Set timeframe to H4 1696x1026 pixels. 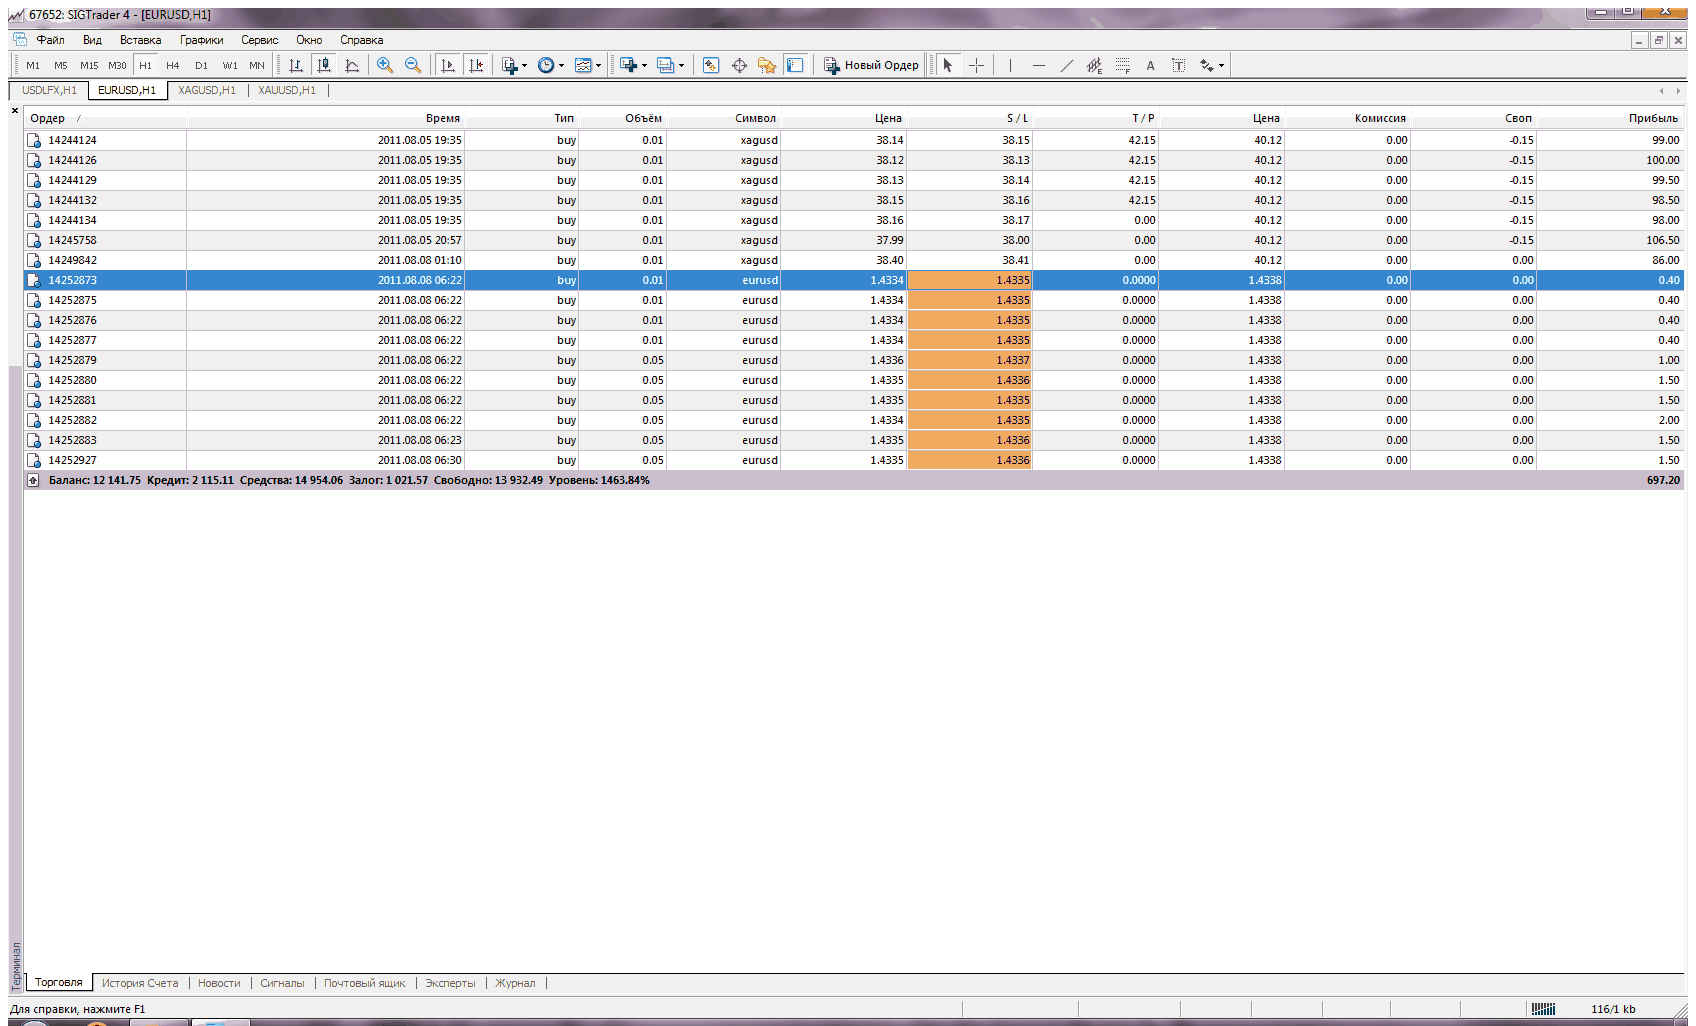click(x=173, y=65)
